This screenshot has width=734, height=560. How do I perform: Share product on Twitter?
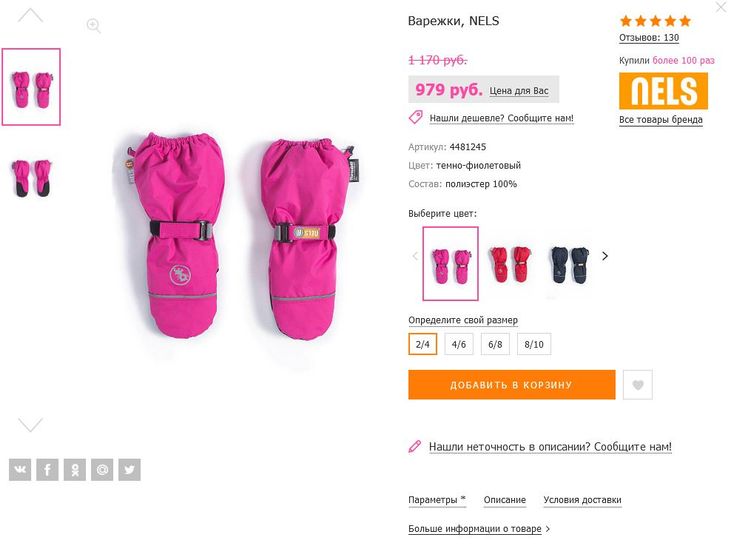[x=130, y=470]
